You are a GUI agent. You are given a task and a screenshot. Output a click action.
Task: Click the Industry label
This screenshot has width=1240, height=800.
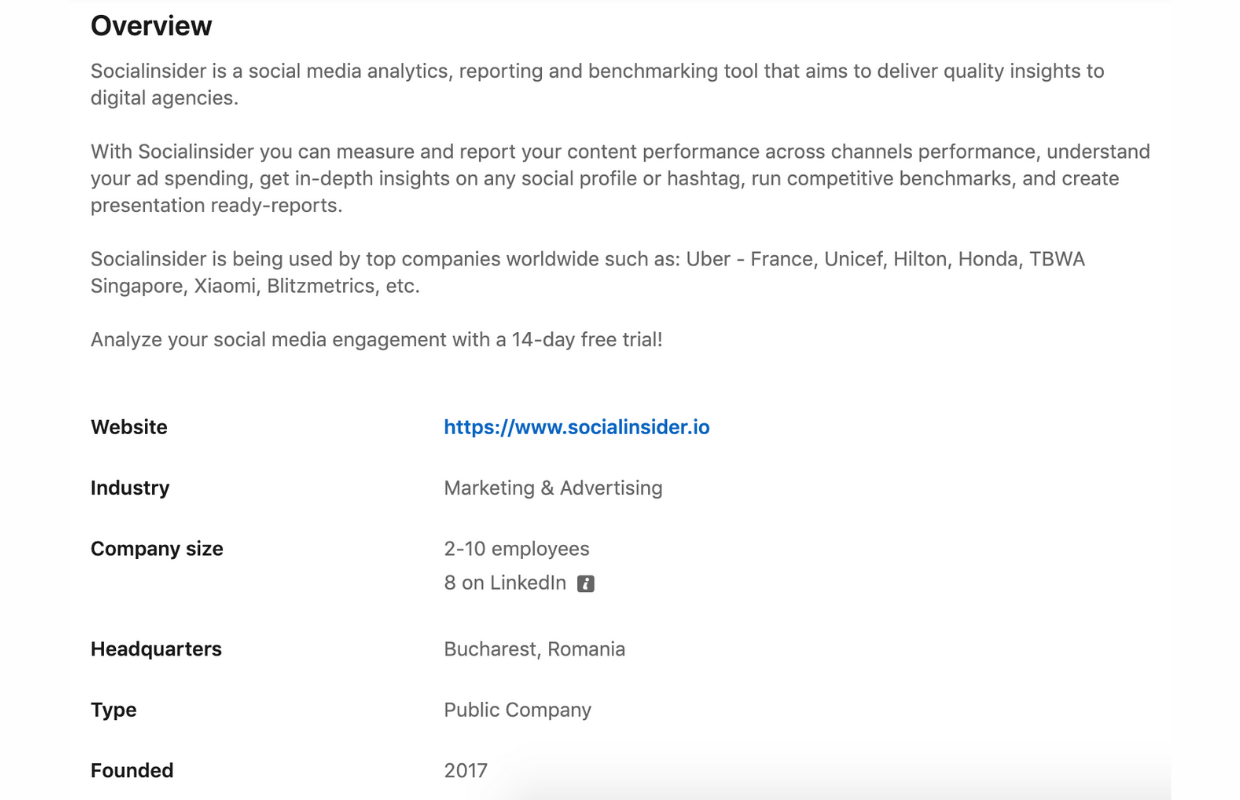click(x=130, y=488)
